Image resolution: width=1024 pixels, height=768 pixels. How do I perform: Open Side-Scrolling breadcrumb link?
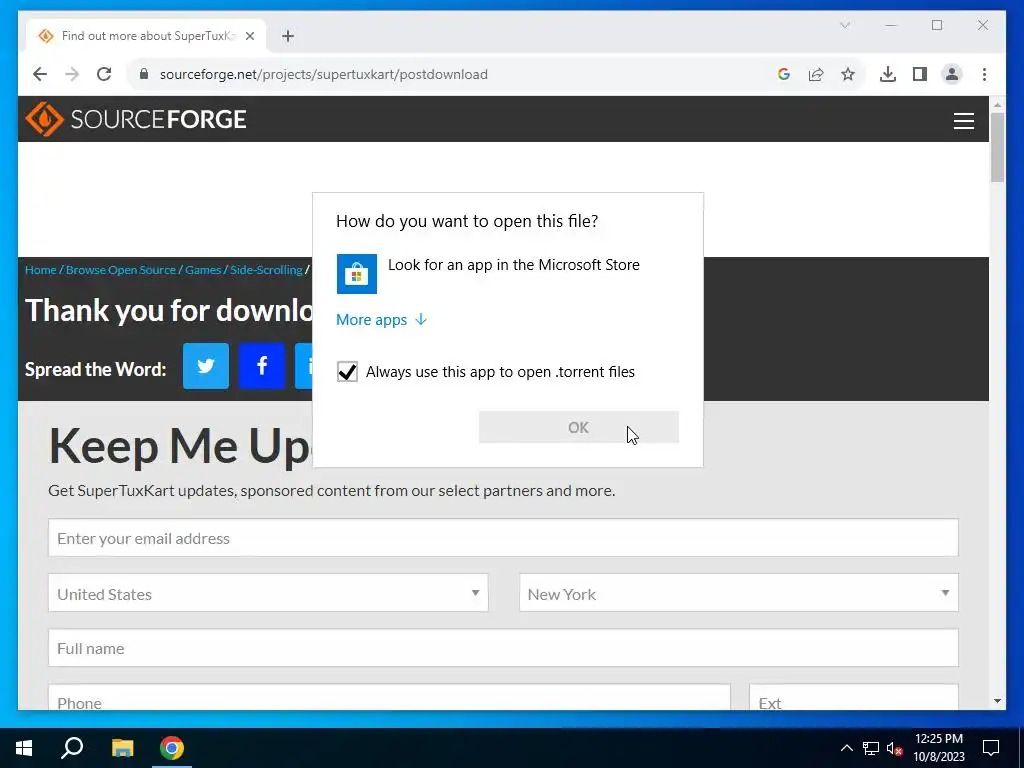266,270
